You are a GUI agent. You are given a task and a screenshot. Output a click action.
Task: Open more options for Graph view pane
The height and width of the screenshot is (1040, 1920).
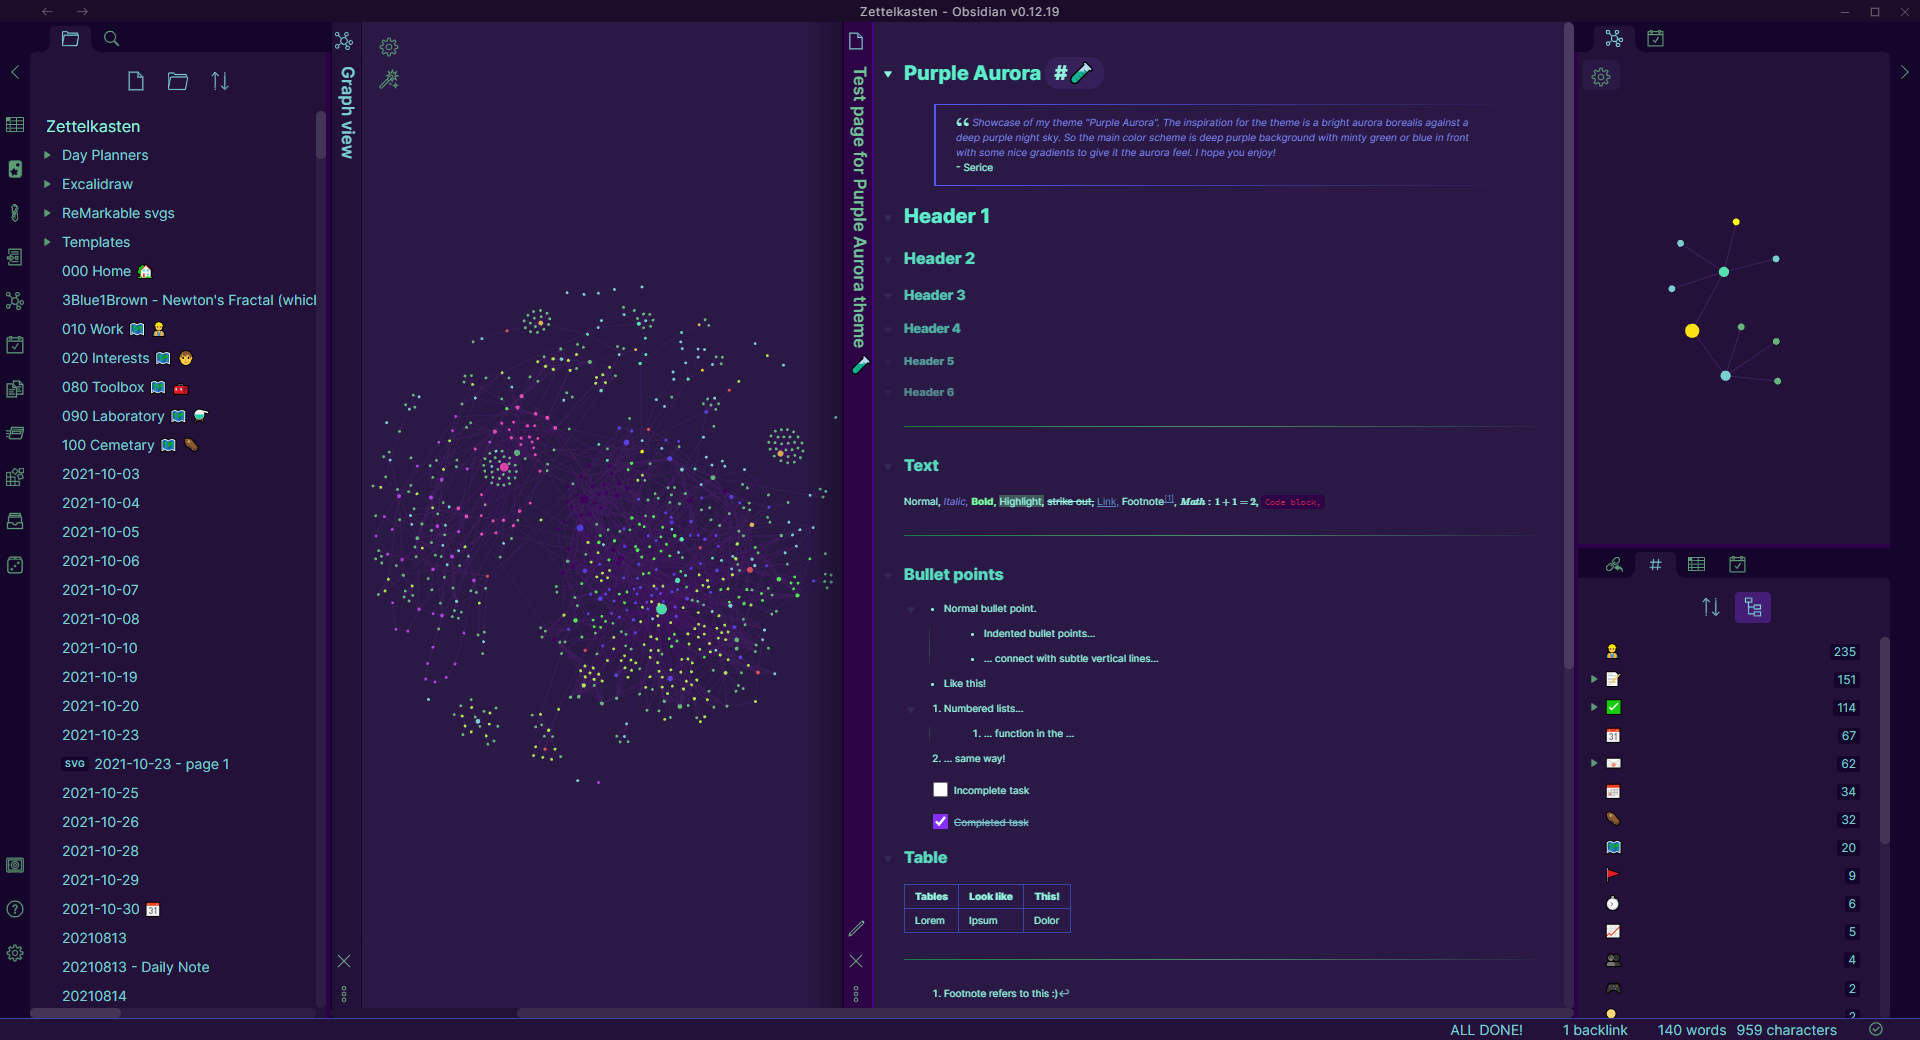tap(344, 994)
